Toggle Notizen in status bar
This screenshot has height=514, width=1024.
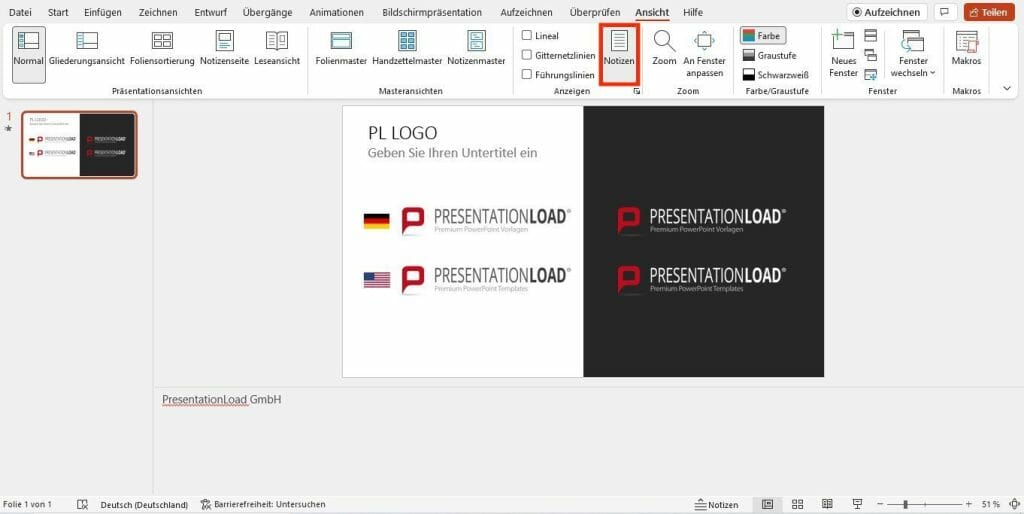pyautogui.click(x=716, y=504)
